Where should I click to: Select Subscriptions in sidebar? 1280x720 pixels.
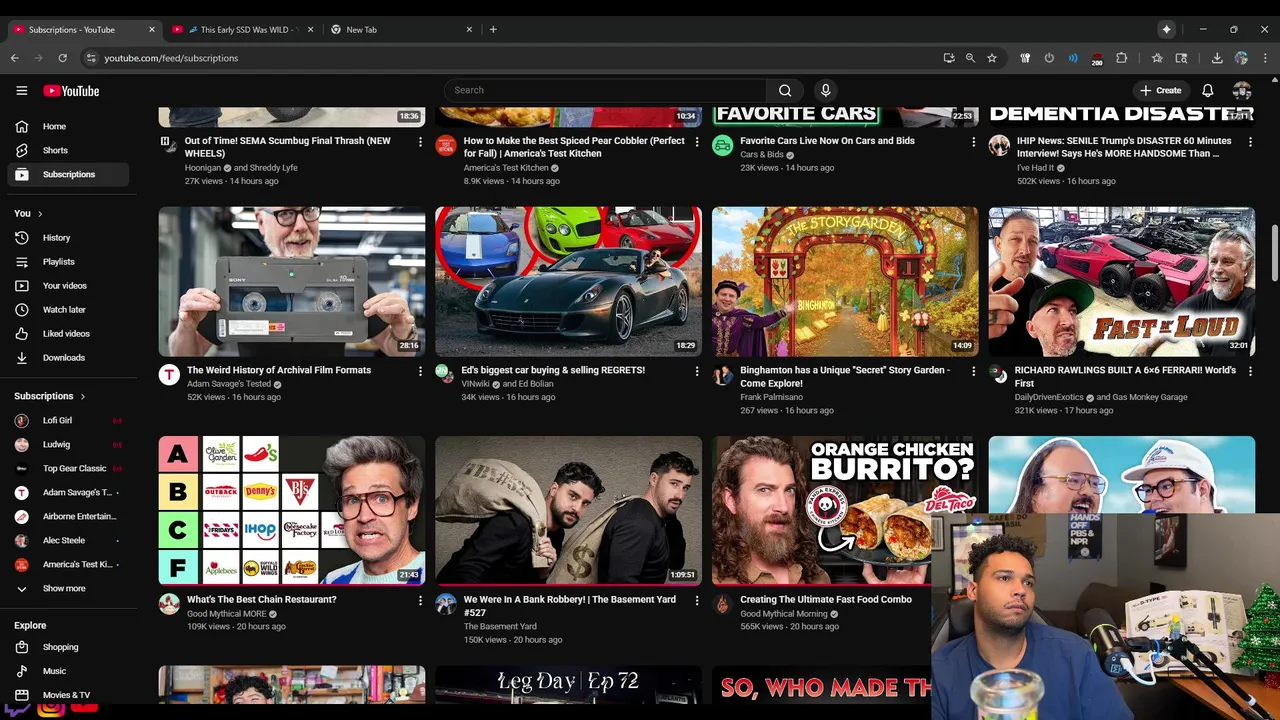[68, 174]
